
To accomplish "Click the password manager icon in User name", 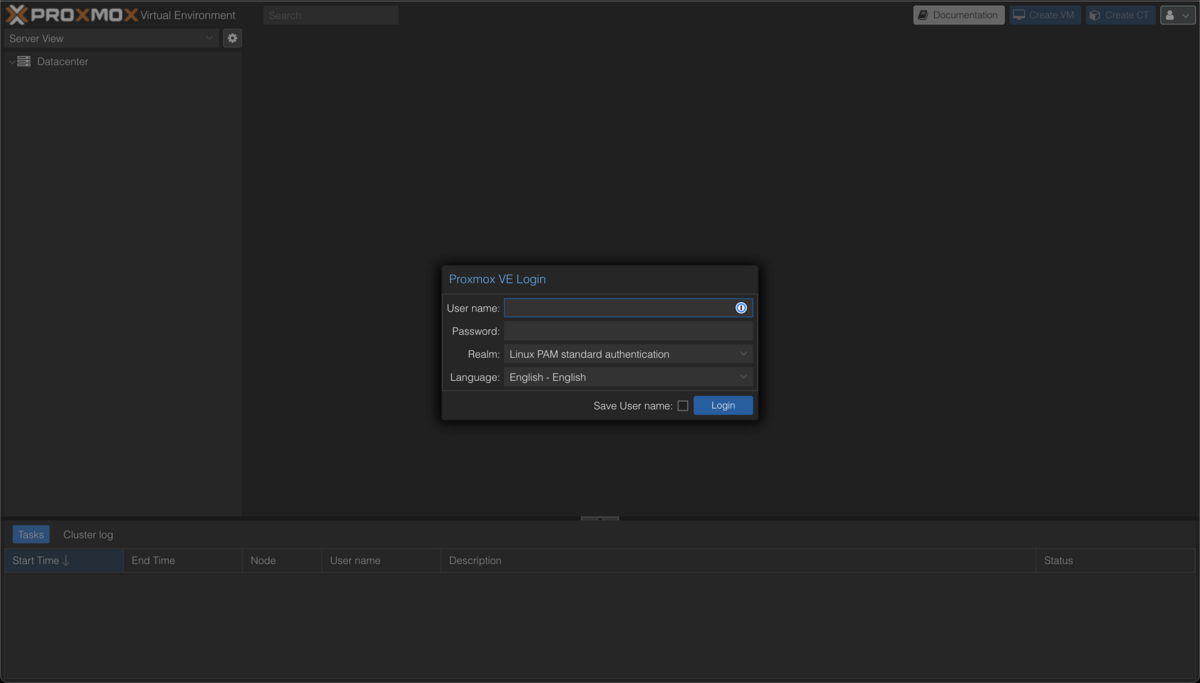I will [x=741, y=308].
